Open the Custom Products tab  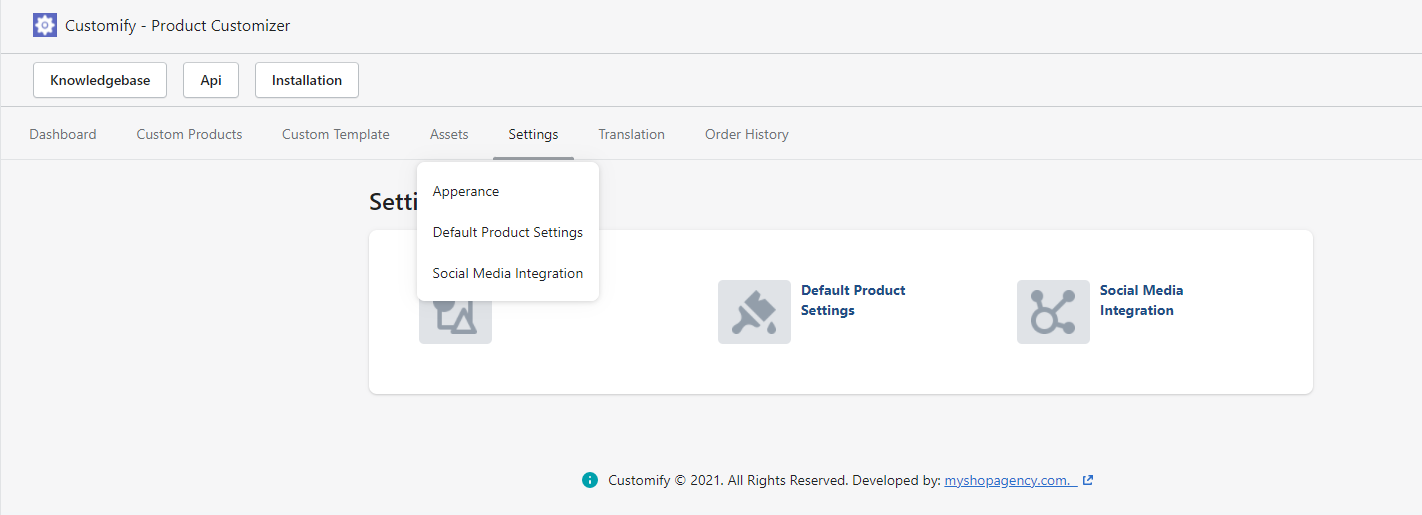tap(189, 134)
